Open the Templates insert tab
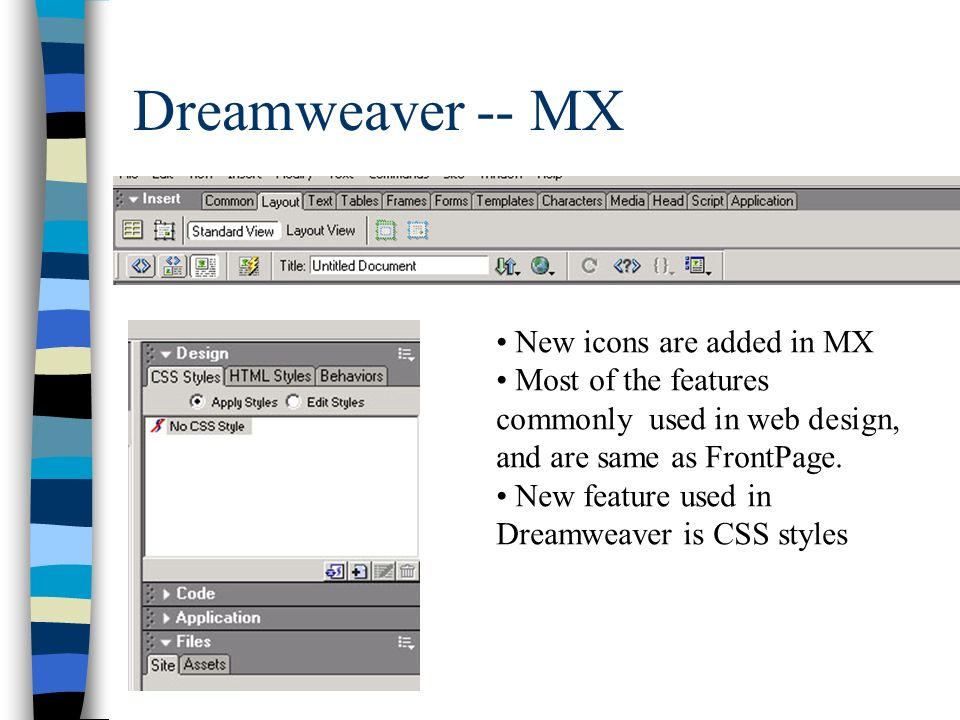The height and width of the screenshot is (720, 960). point(505,201)
